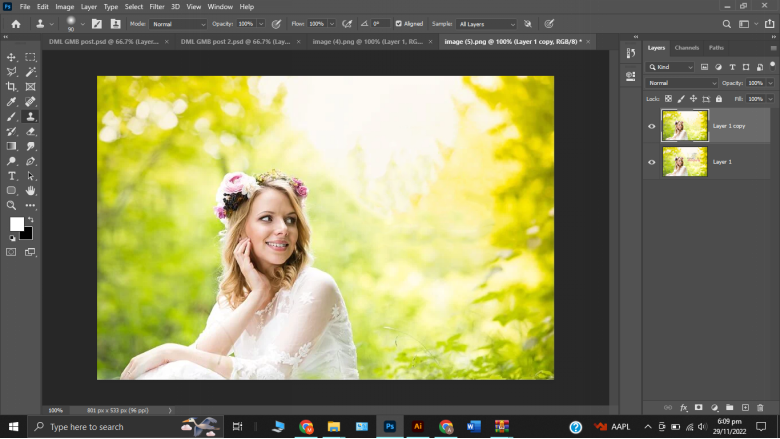Lock transparent pixels
The width and height of the screenshot is (780, 439).
click(x=668, y=99)
